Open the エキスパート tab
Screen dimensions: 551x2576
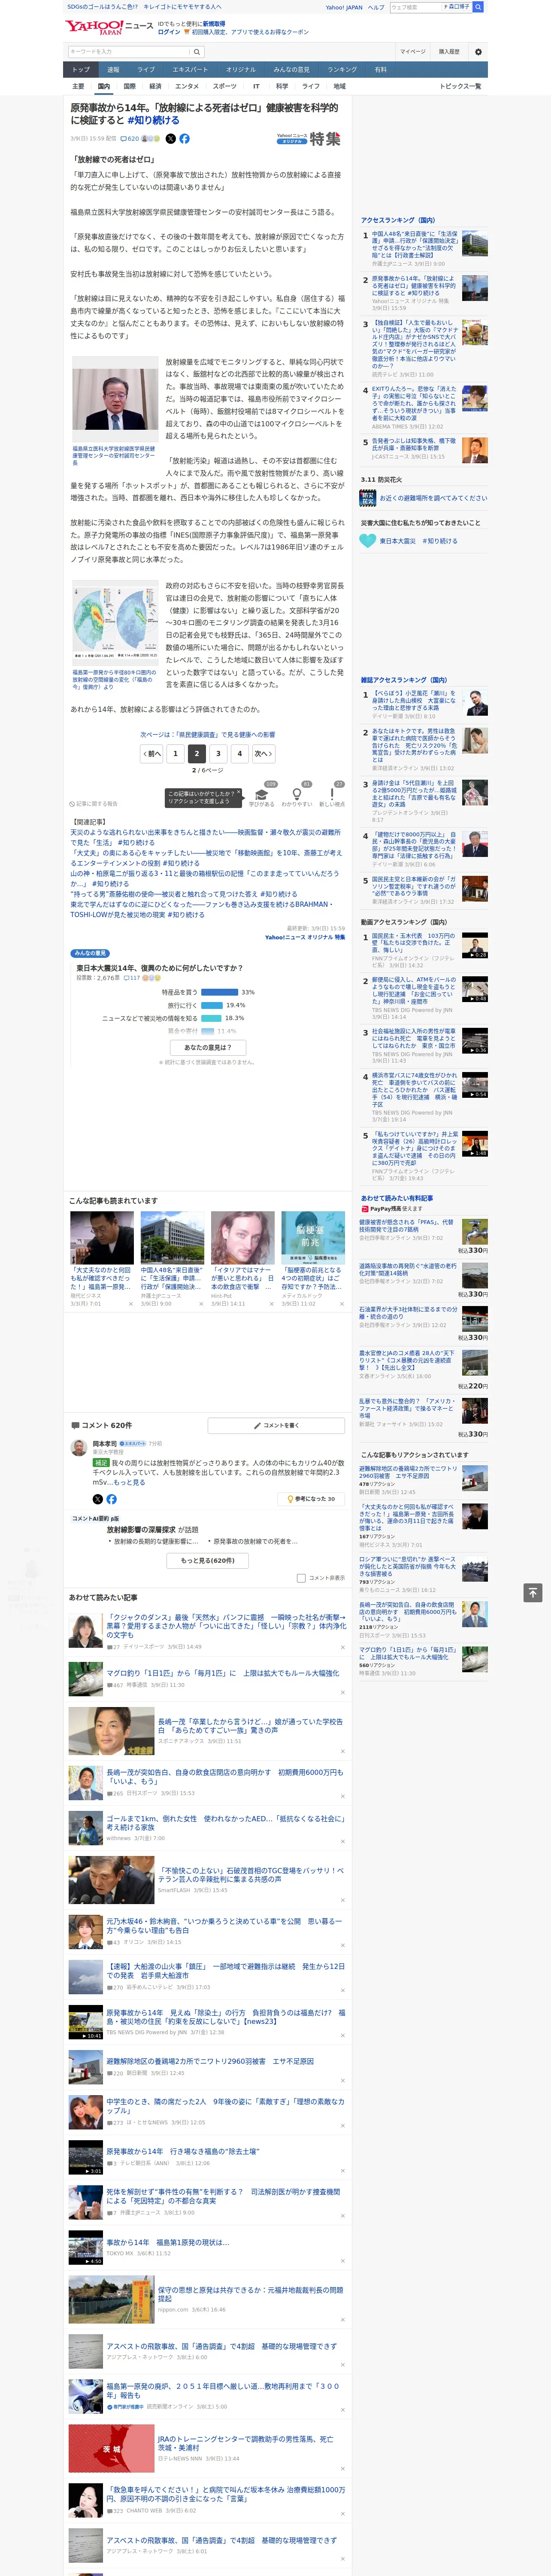click(190, 70)
